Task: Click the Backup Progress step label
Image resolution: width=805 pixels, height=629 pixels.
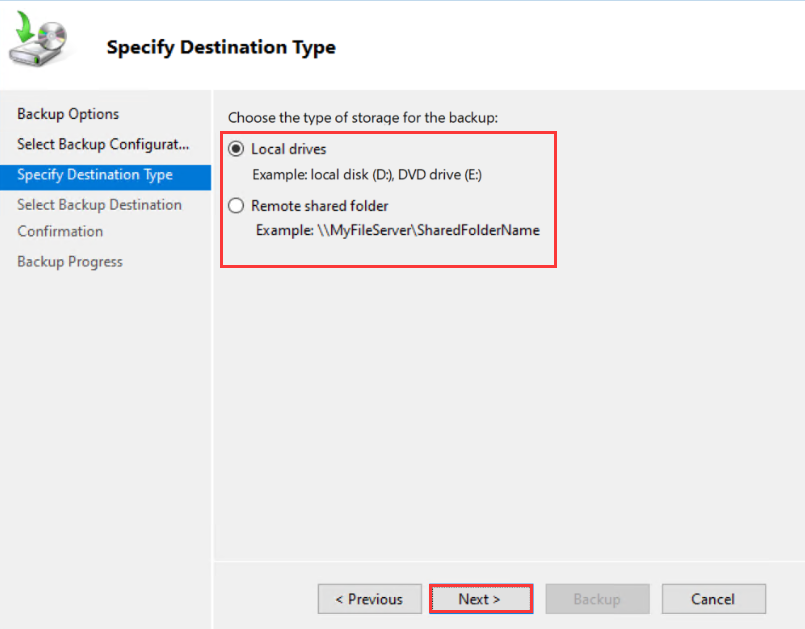Action: click(69, 261)
